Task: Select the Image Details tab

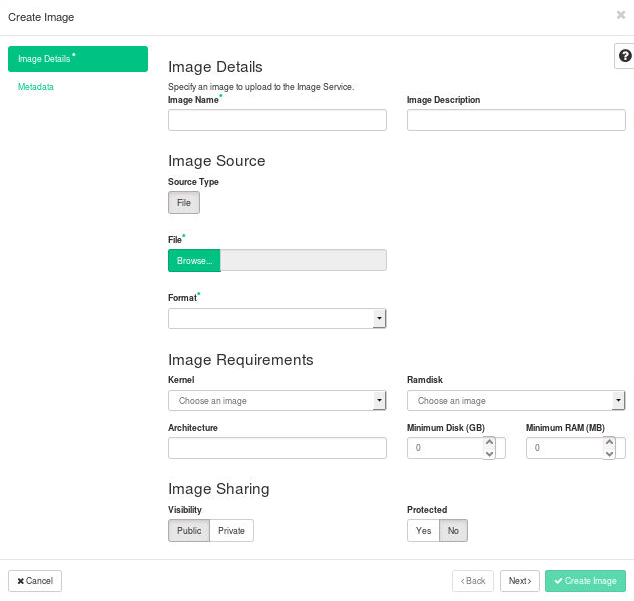Action: (x=77, y=59)
